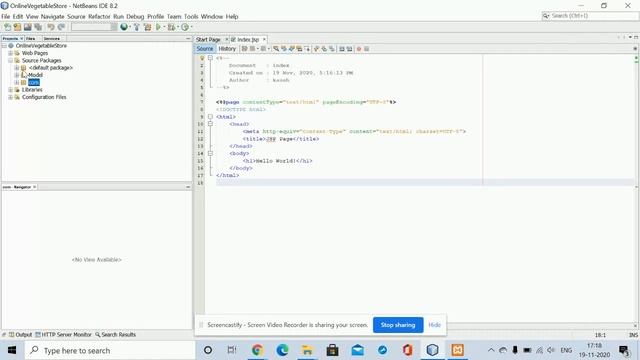Click the globe browser icon in toolbar
640x360 pixels.
124,27
